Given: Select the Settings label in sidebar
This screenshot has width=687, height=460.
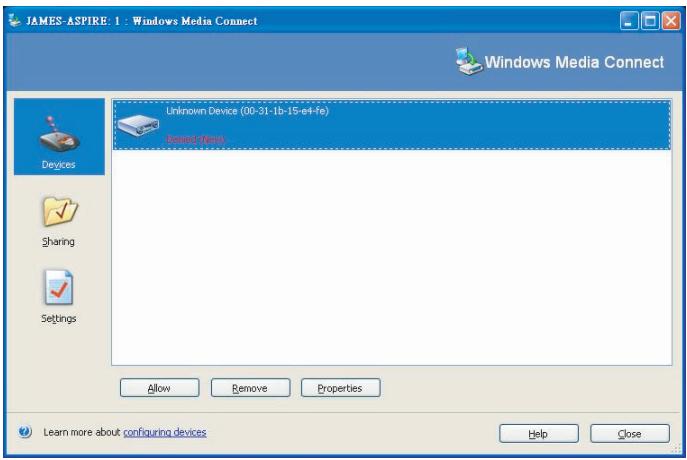Looking at the screenshot, I should pyautogui.click(x=59, y=318).
